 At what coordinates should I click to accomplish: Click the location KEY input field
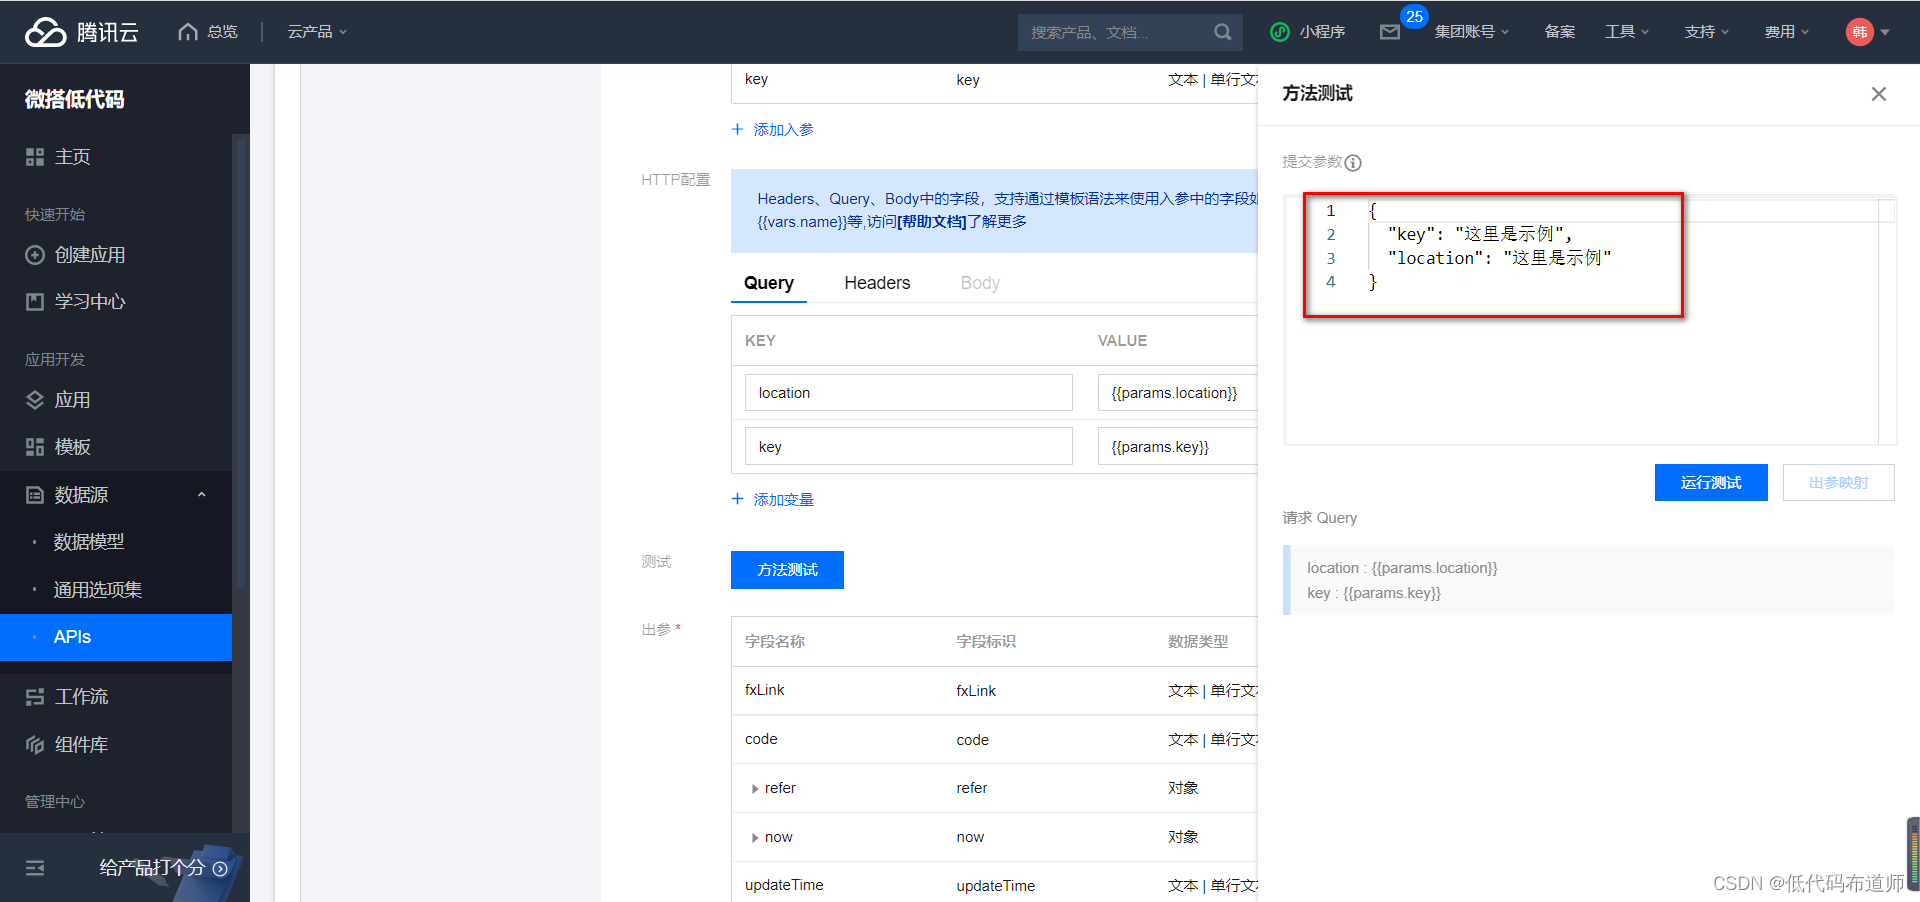click(908, 393)
